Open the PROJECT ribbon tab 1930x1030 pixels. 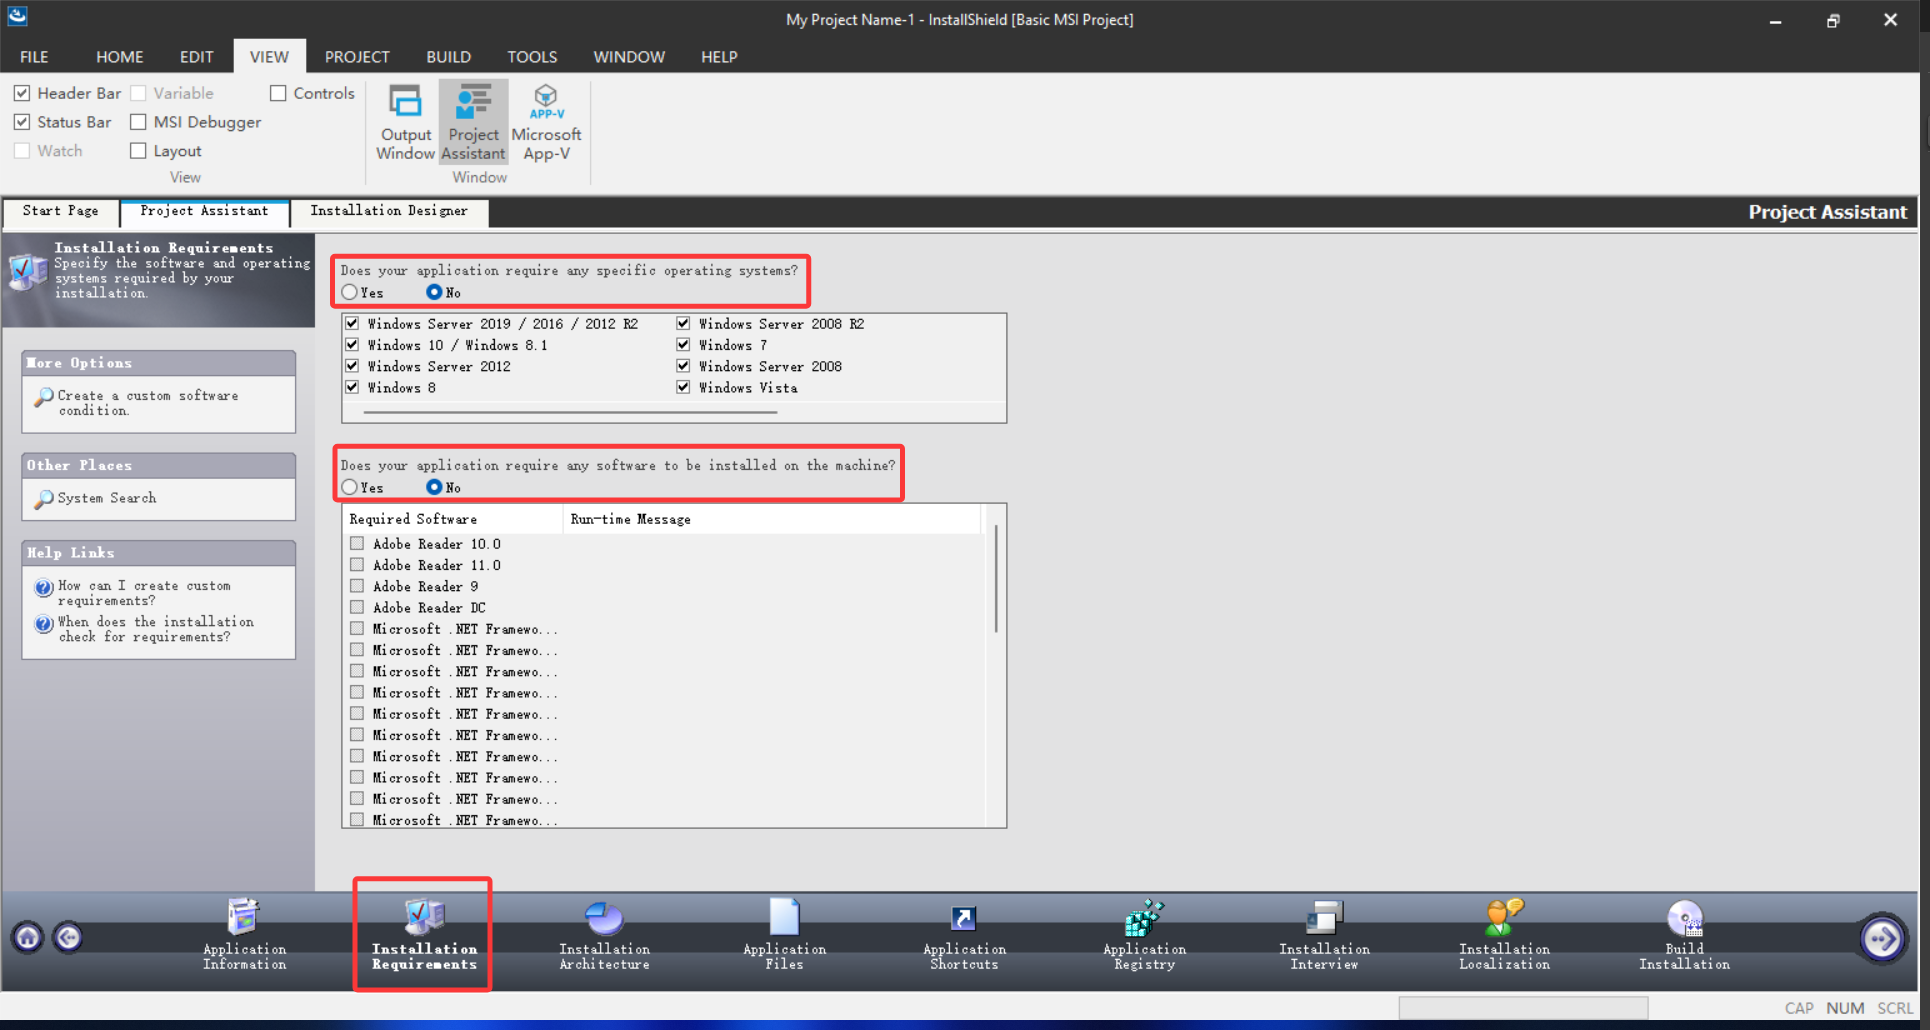pos(357,57)
